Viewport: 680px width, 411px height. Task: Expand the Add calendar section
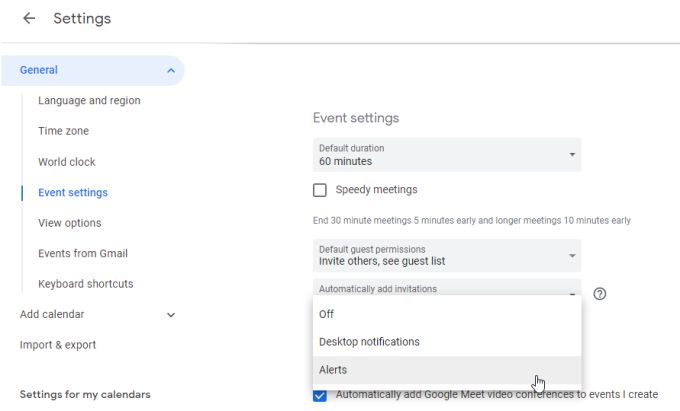click(x=171, y=315)
